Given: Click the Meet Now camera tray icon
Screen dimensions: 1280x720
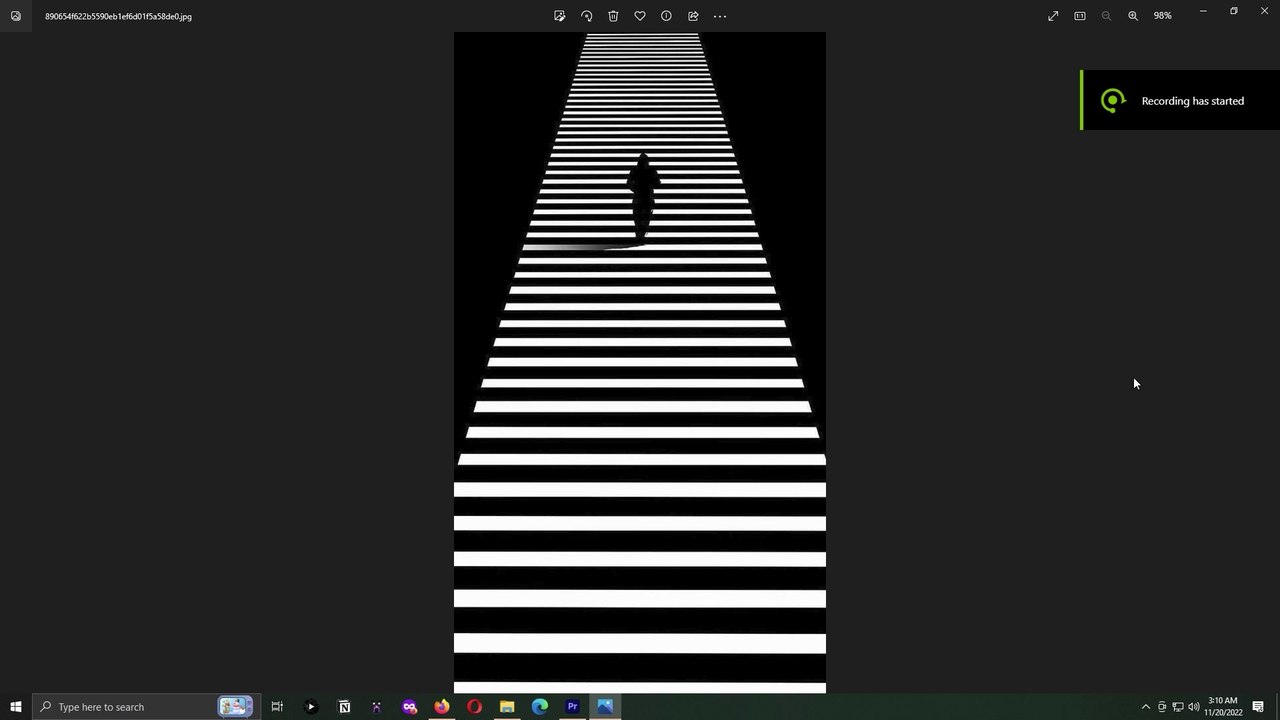Looking at the screenshot, I should (x=1162, y=707).
